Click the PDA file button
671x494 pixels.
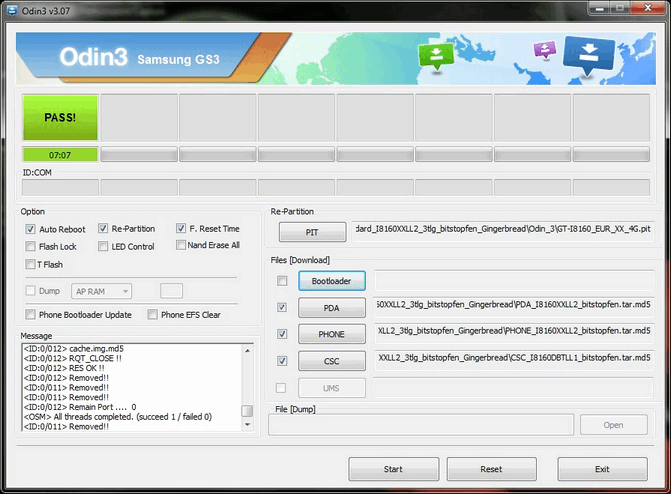click(332, 308)
